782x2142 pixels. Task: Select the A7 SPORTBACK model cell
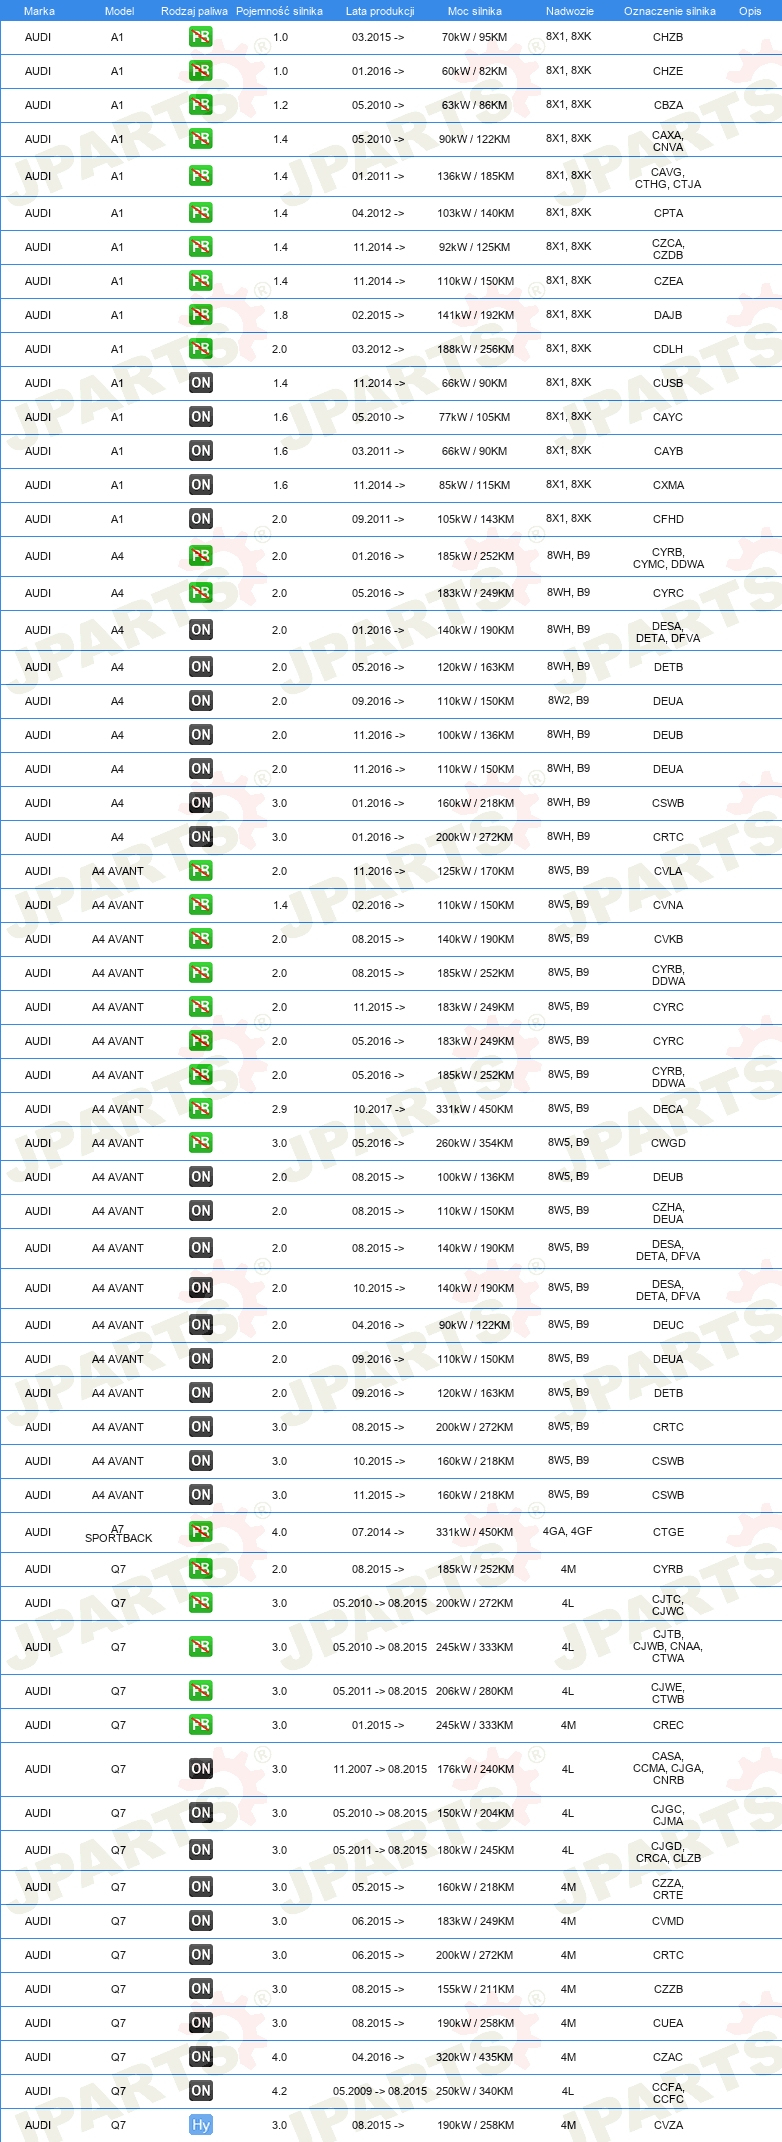coord(118,1534)
